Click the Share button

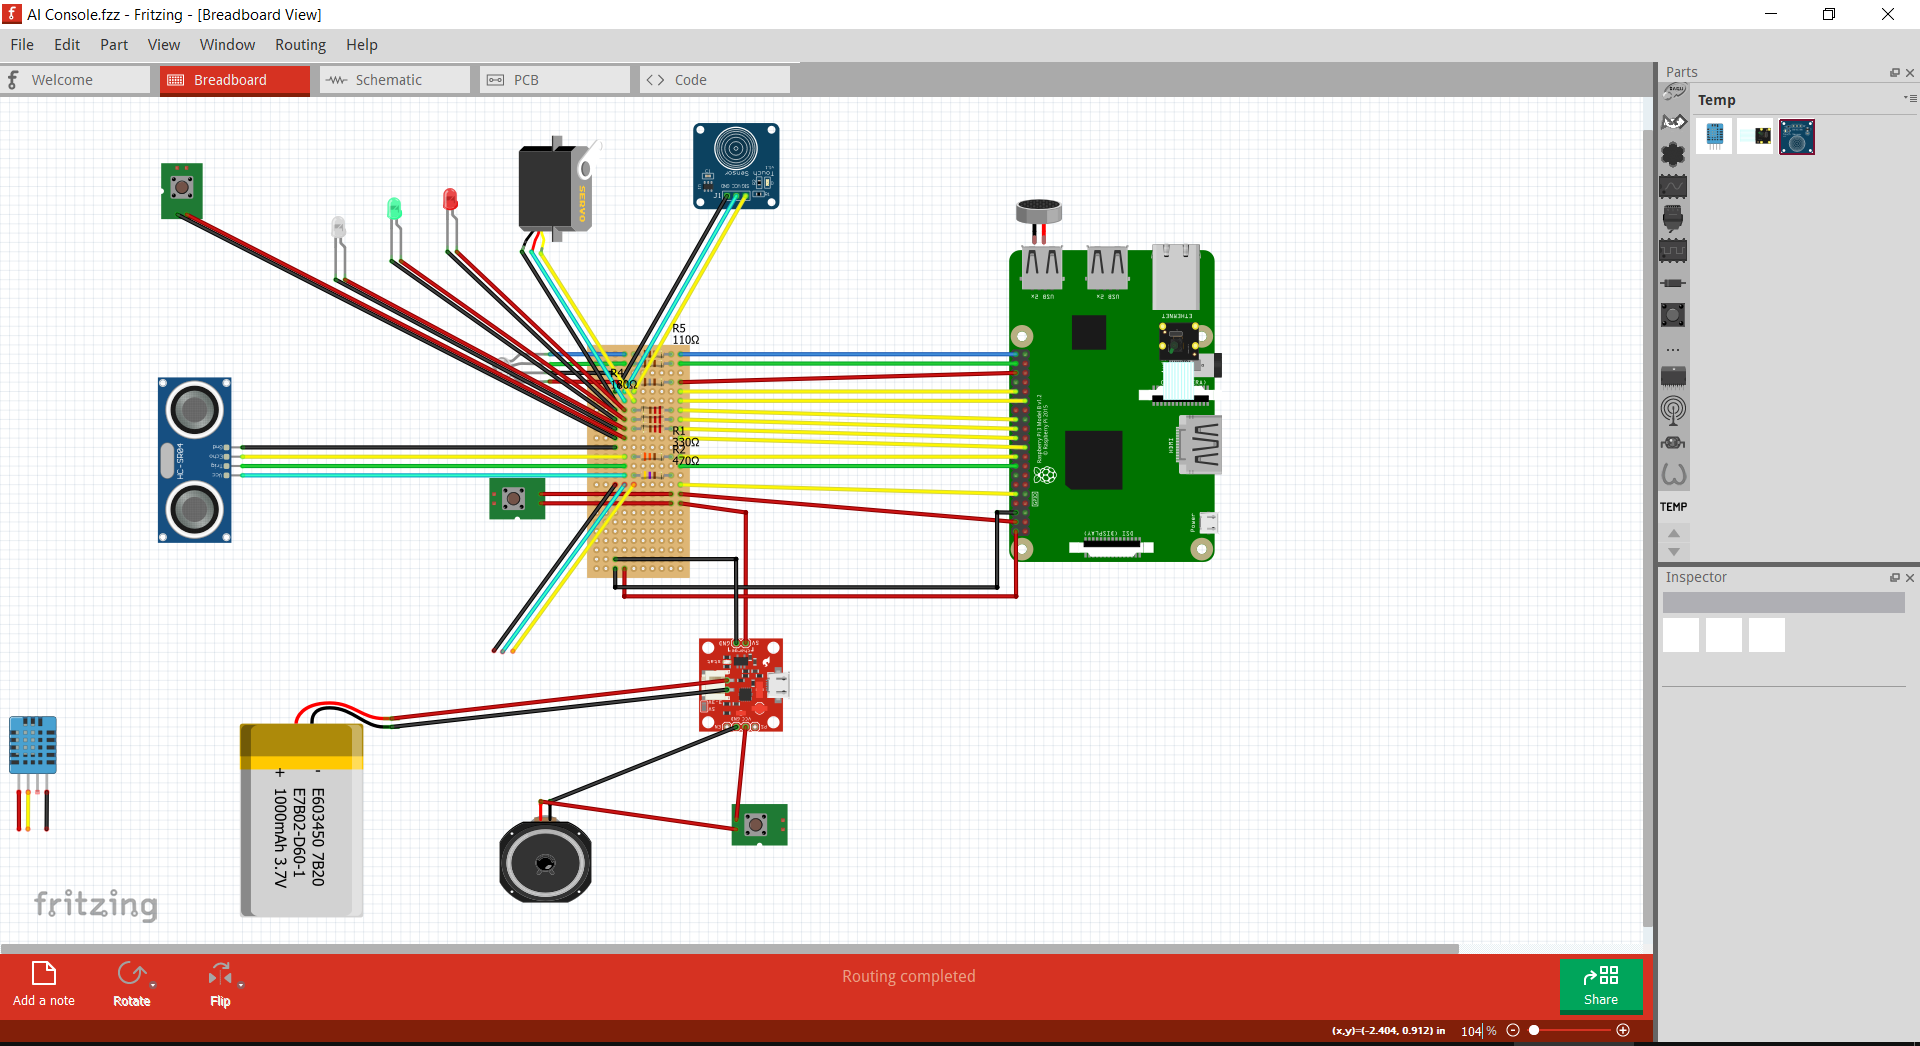point(1601,986)
